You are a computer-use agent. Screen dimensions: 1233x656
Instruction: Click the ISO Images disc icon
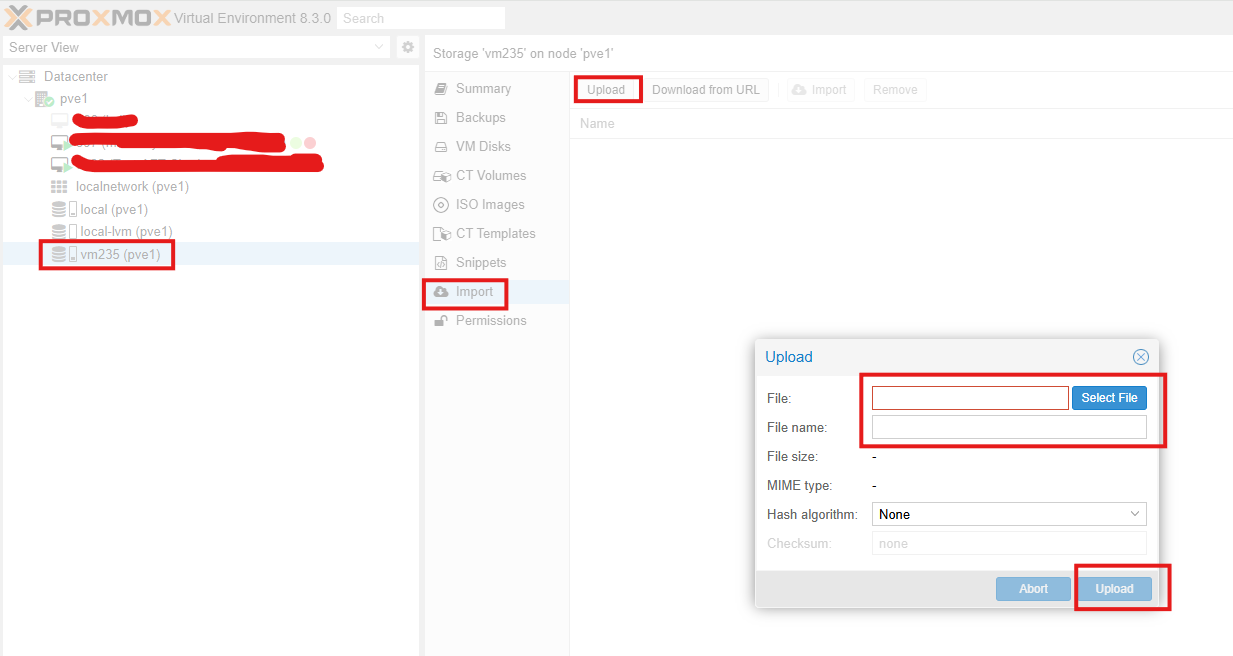tap(440, 205)
